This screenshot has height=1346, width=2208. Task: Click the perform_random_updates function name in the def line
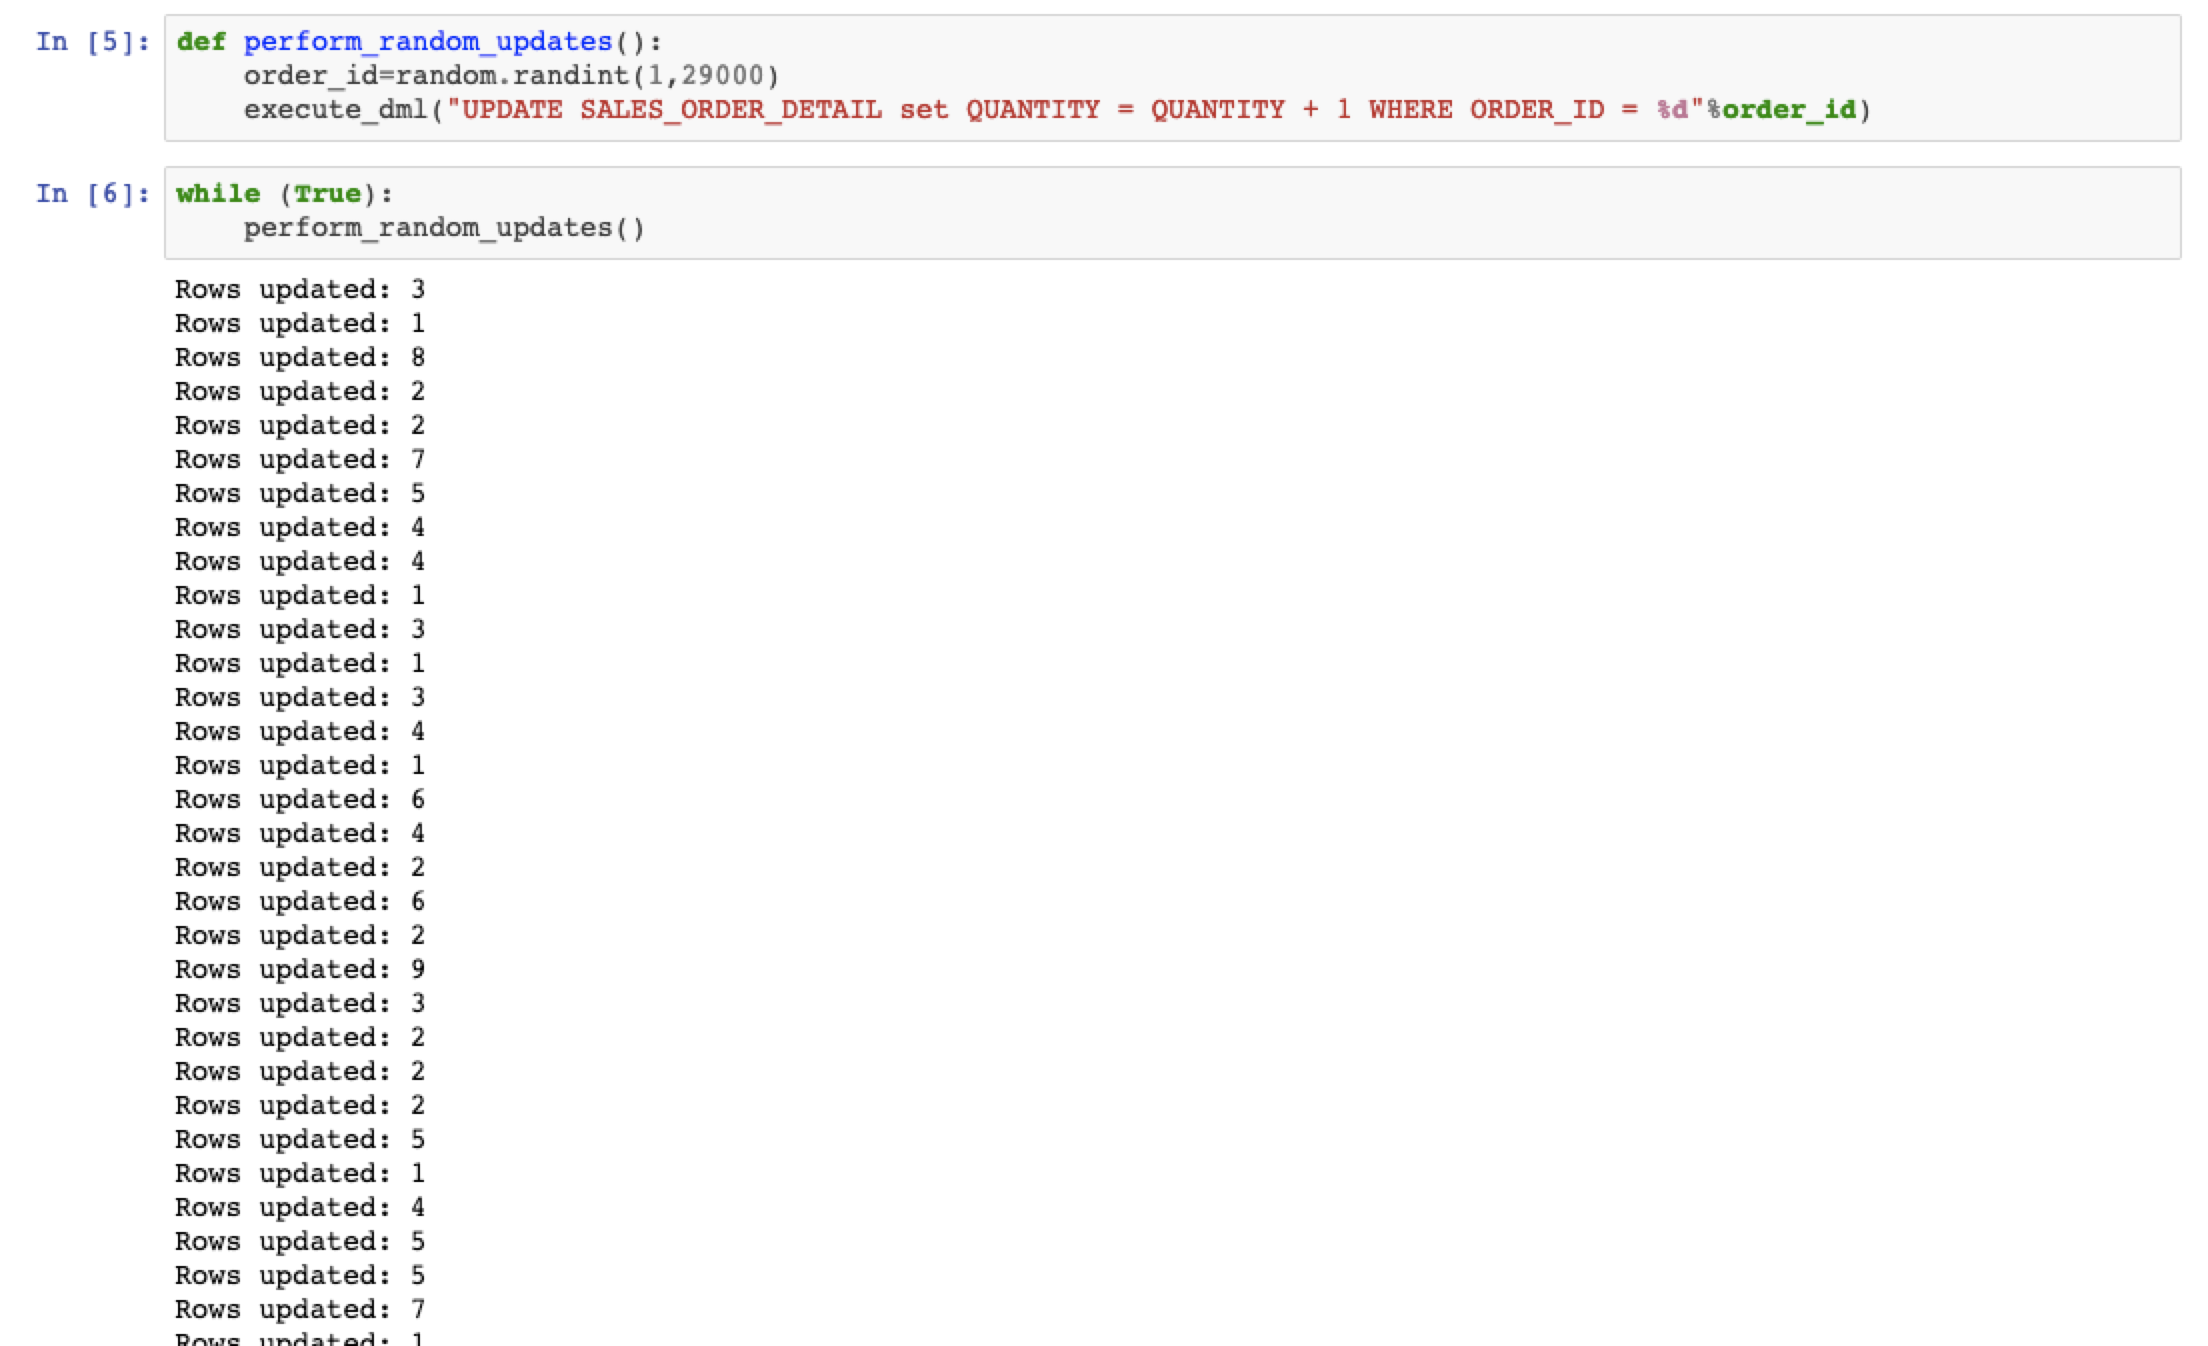tap(427, 42)
